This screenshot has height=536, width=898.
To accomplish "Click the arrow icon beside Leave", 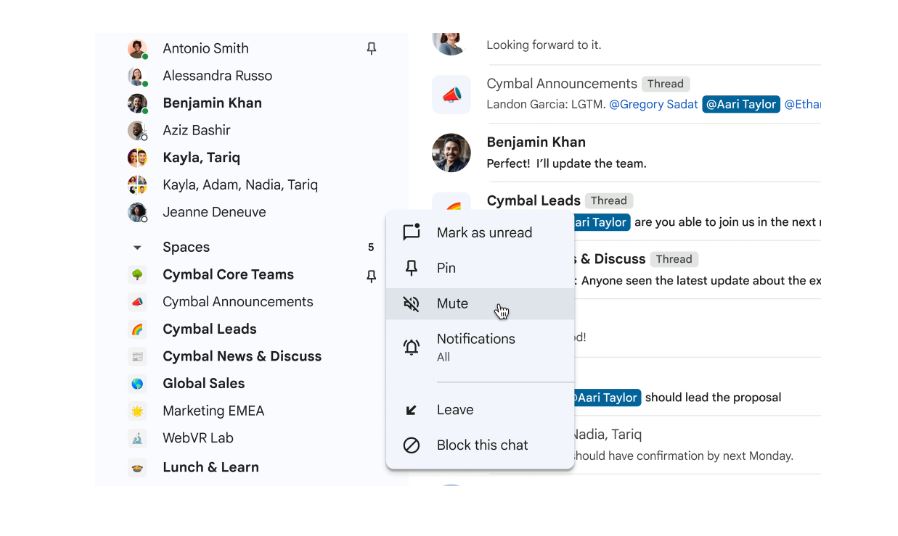I will [411, 409].
